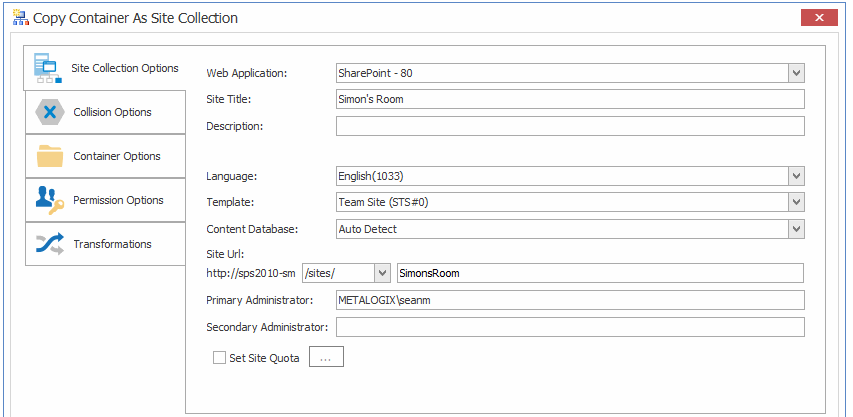Click the Site Quota ellipsis button
The image size is (853, 417).
(x=326, y=358)
